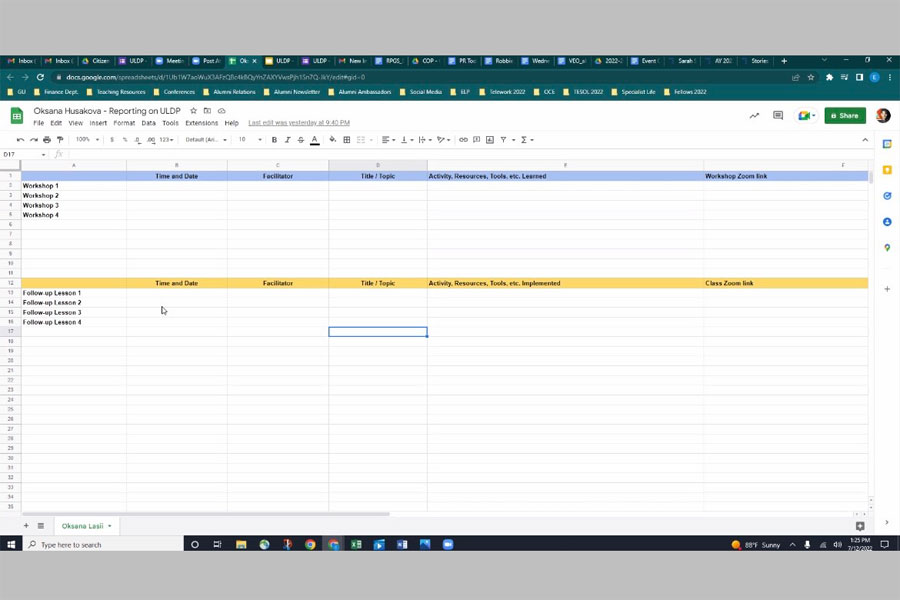Pick a cell fill color
Image resolution: width=900 pixels, height=600 pixels.
[x=333, y=140]
